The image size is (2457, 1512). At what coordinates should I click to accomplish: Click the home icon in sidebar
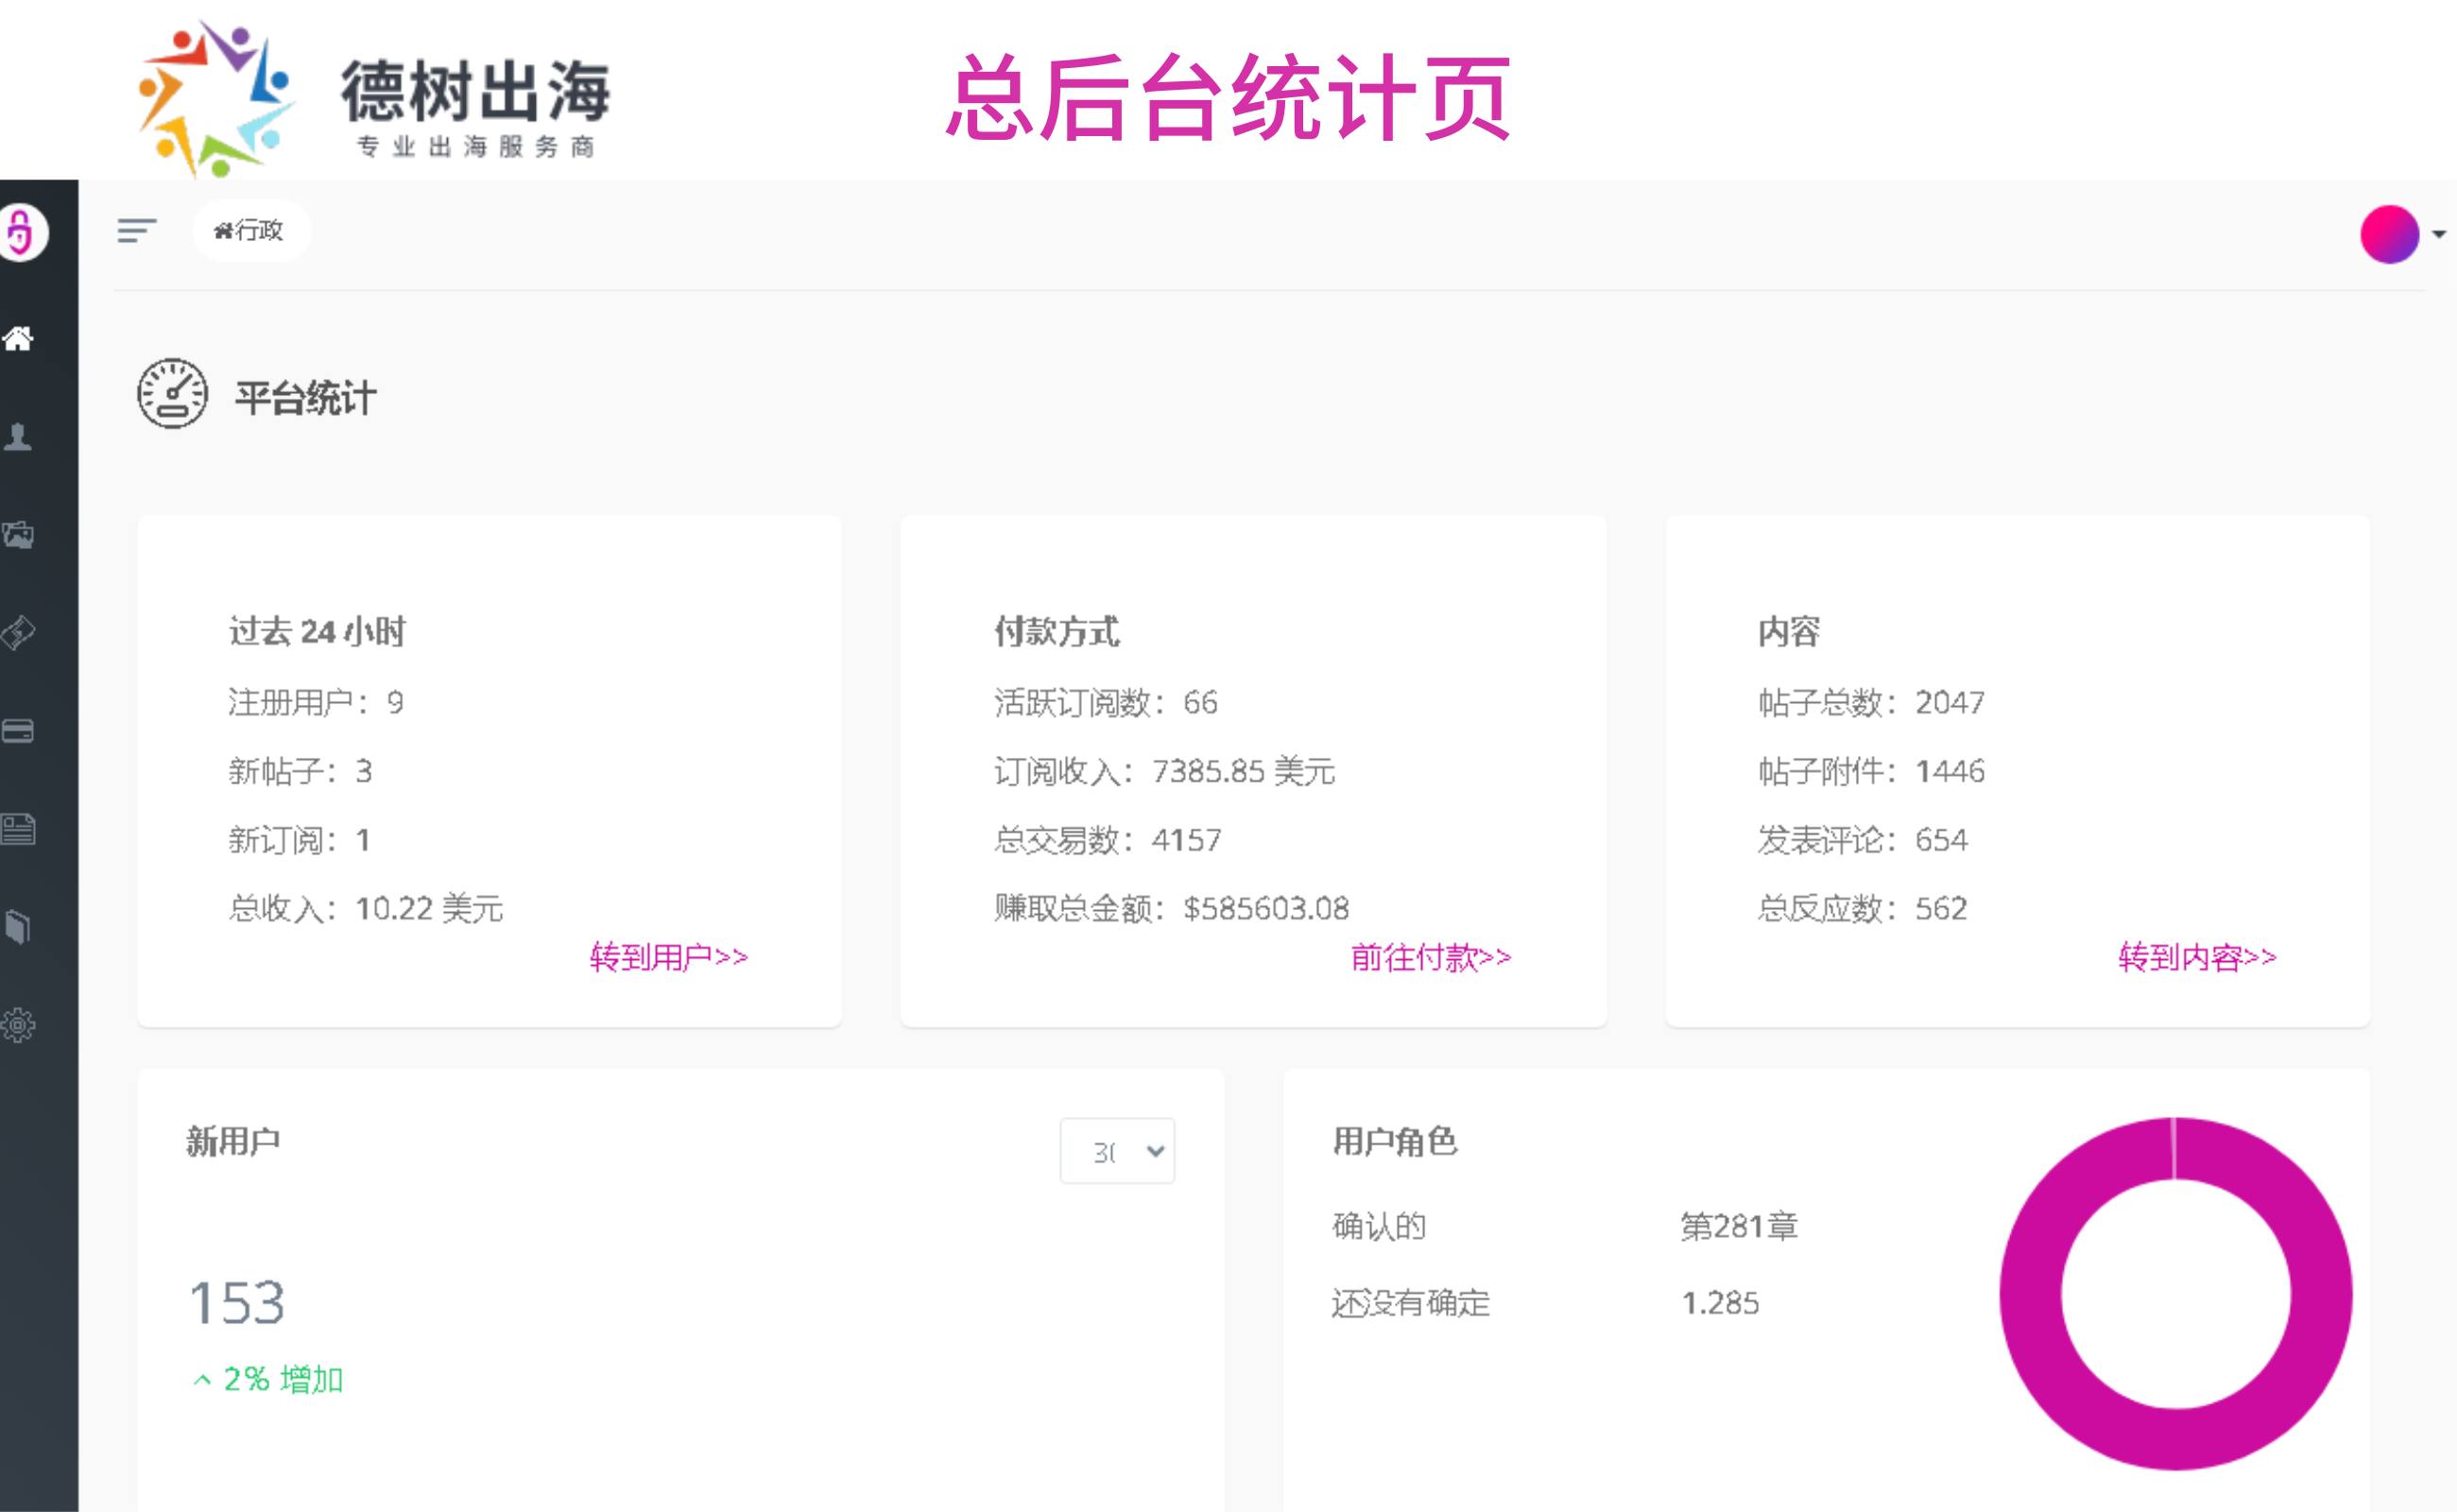[x=19, y=339]
